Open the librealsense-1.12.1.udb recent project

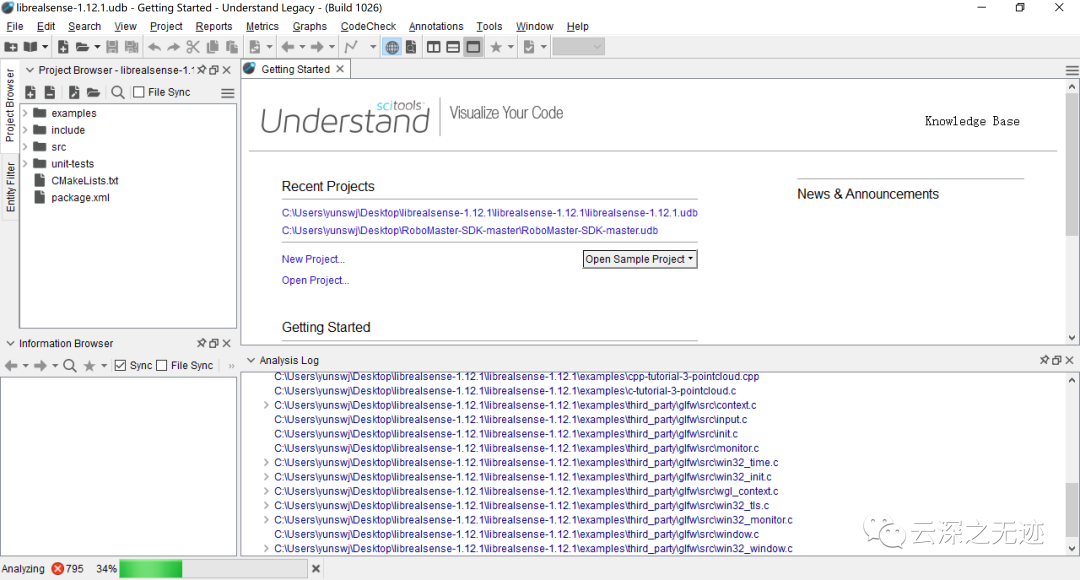[490, 213]
